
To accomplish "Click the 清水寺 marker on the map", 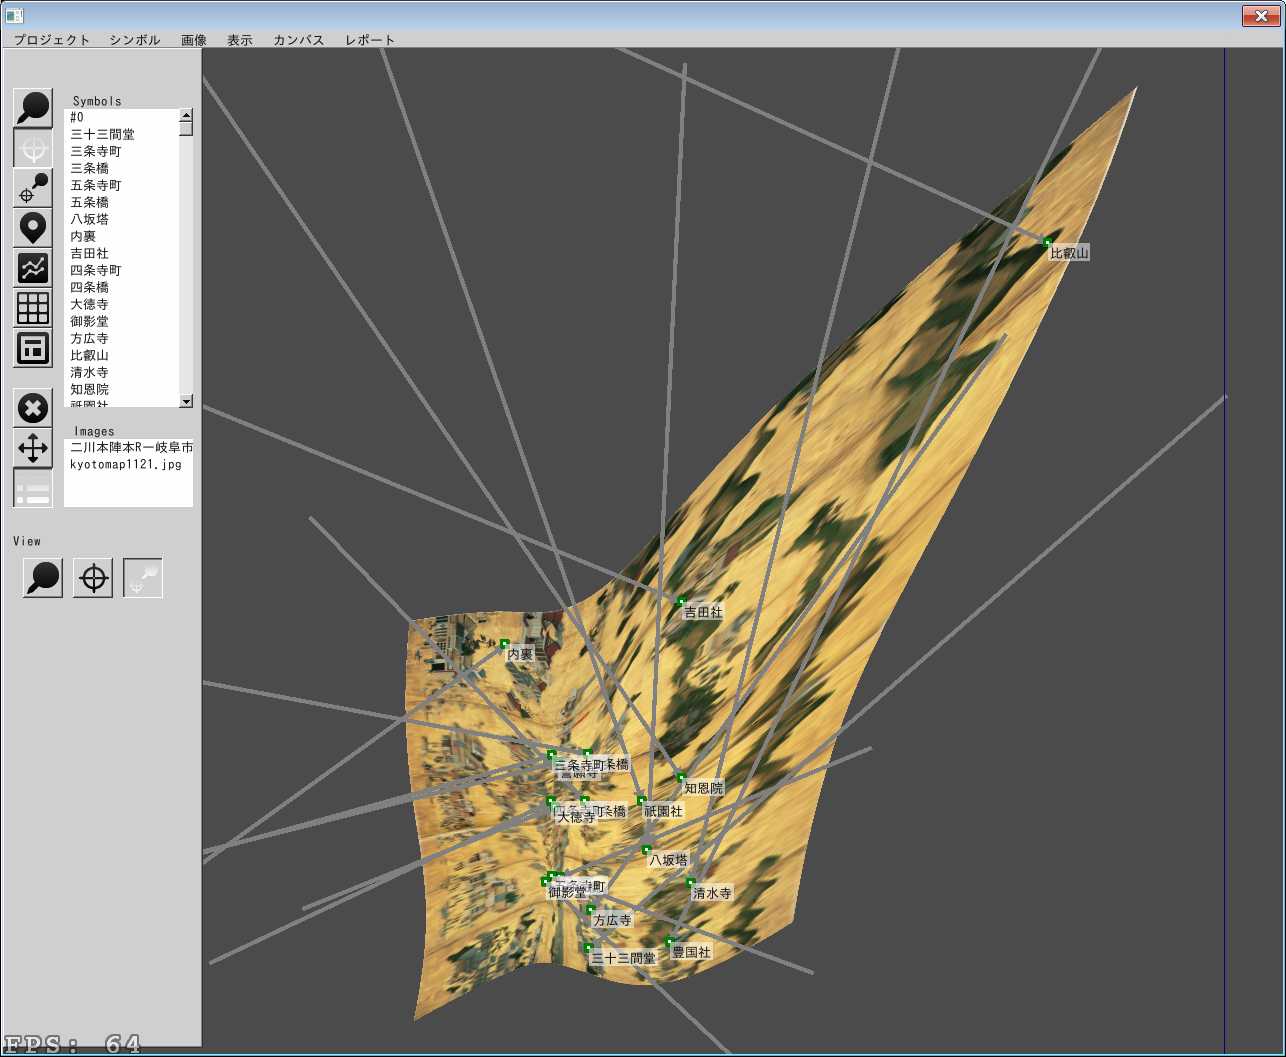I will 690,882.
